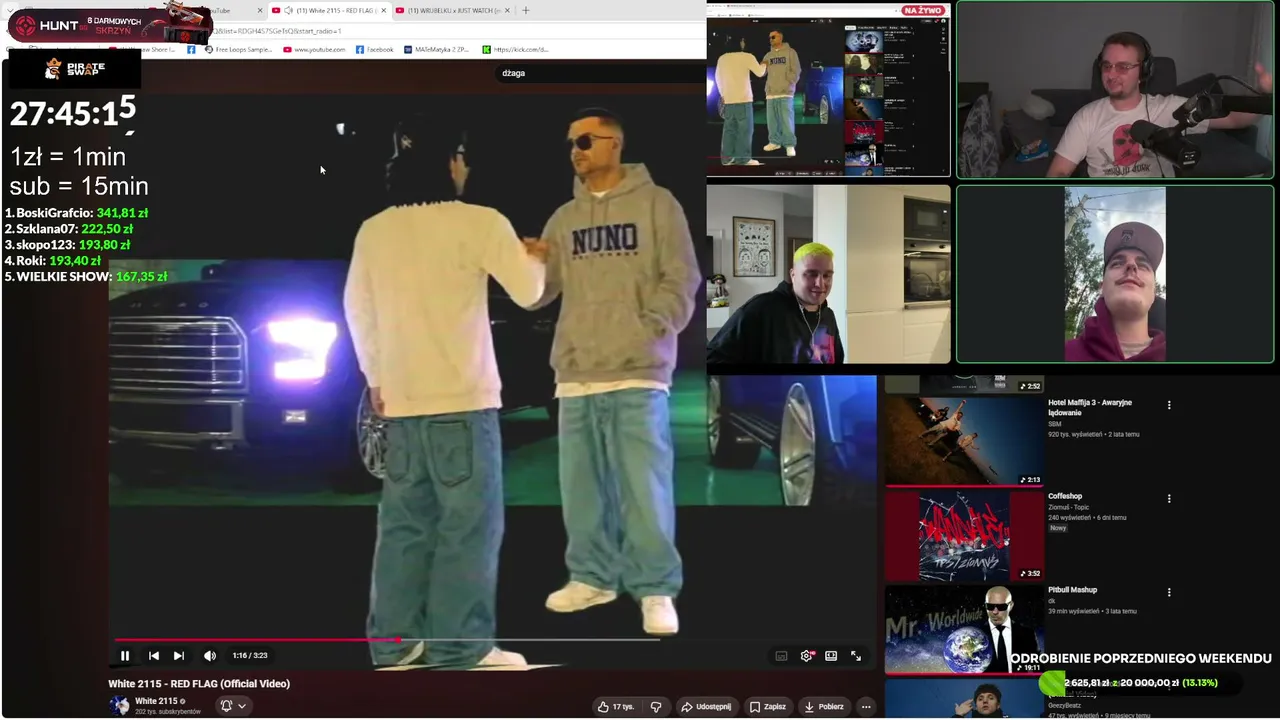Click the Coffeshop video title
Viewport: 1280px width, 720px height.
click(x=1065, y=496)
